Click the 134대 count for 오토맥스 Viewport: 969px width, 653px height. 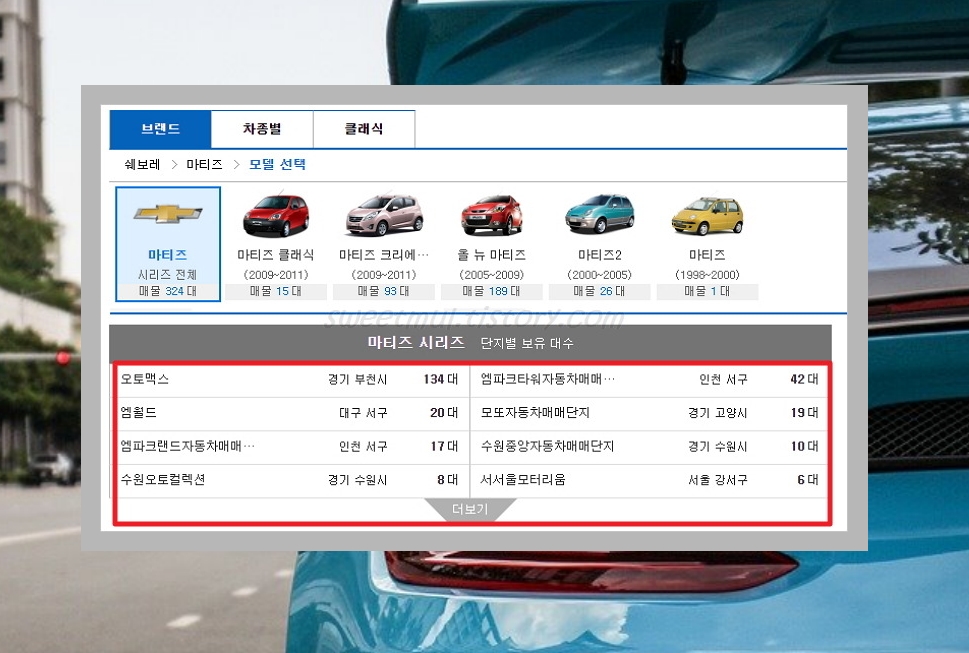pos(441,379)
